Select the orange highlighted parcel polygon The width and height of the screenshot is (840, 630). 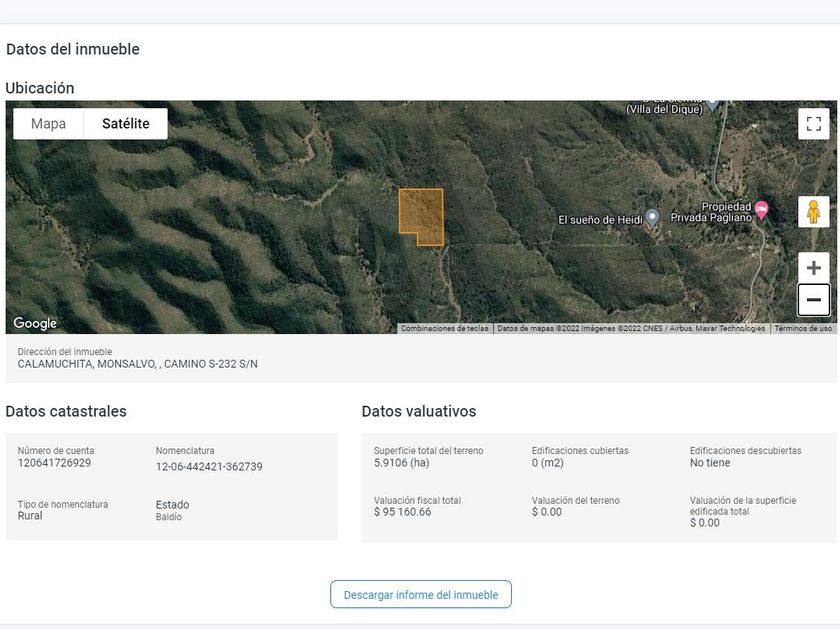420,215
